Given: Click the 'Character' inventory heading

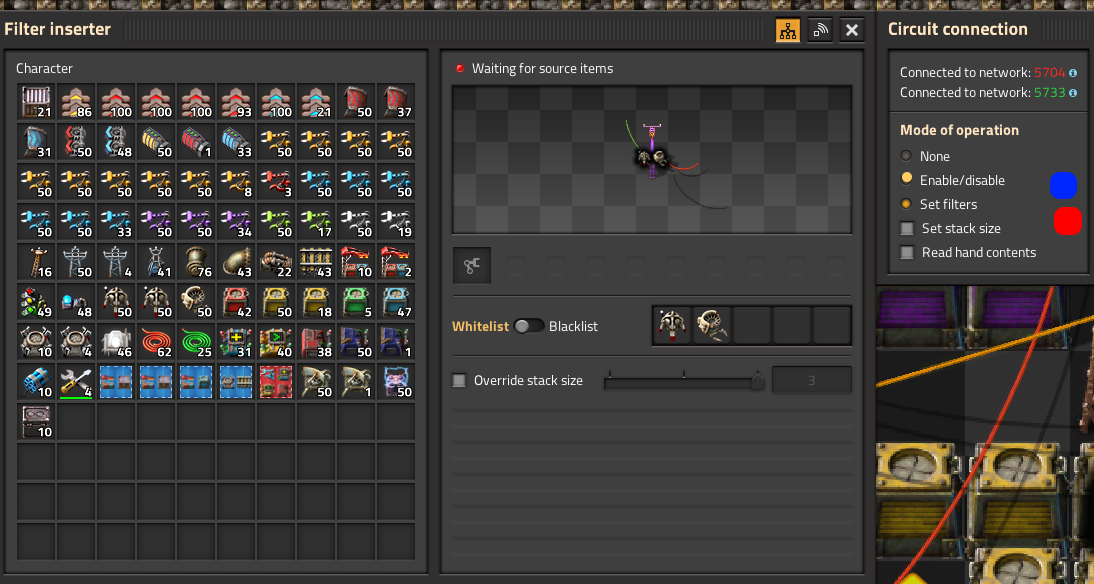Looking at the screenshot, I should 45,68.
